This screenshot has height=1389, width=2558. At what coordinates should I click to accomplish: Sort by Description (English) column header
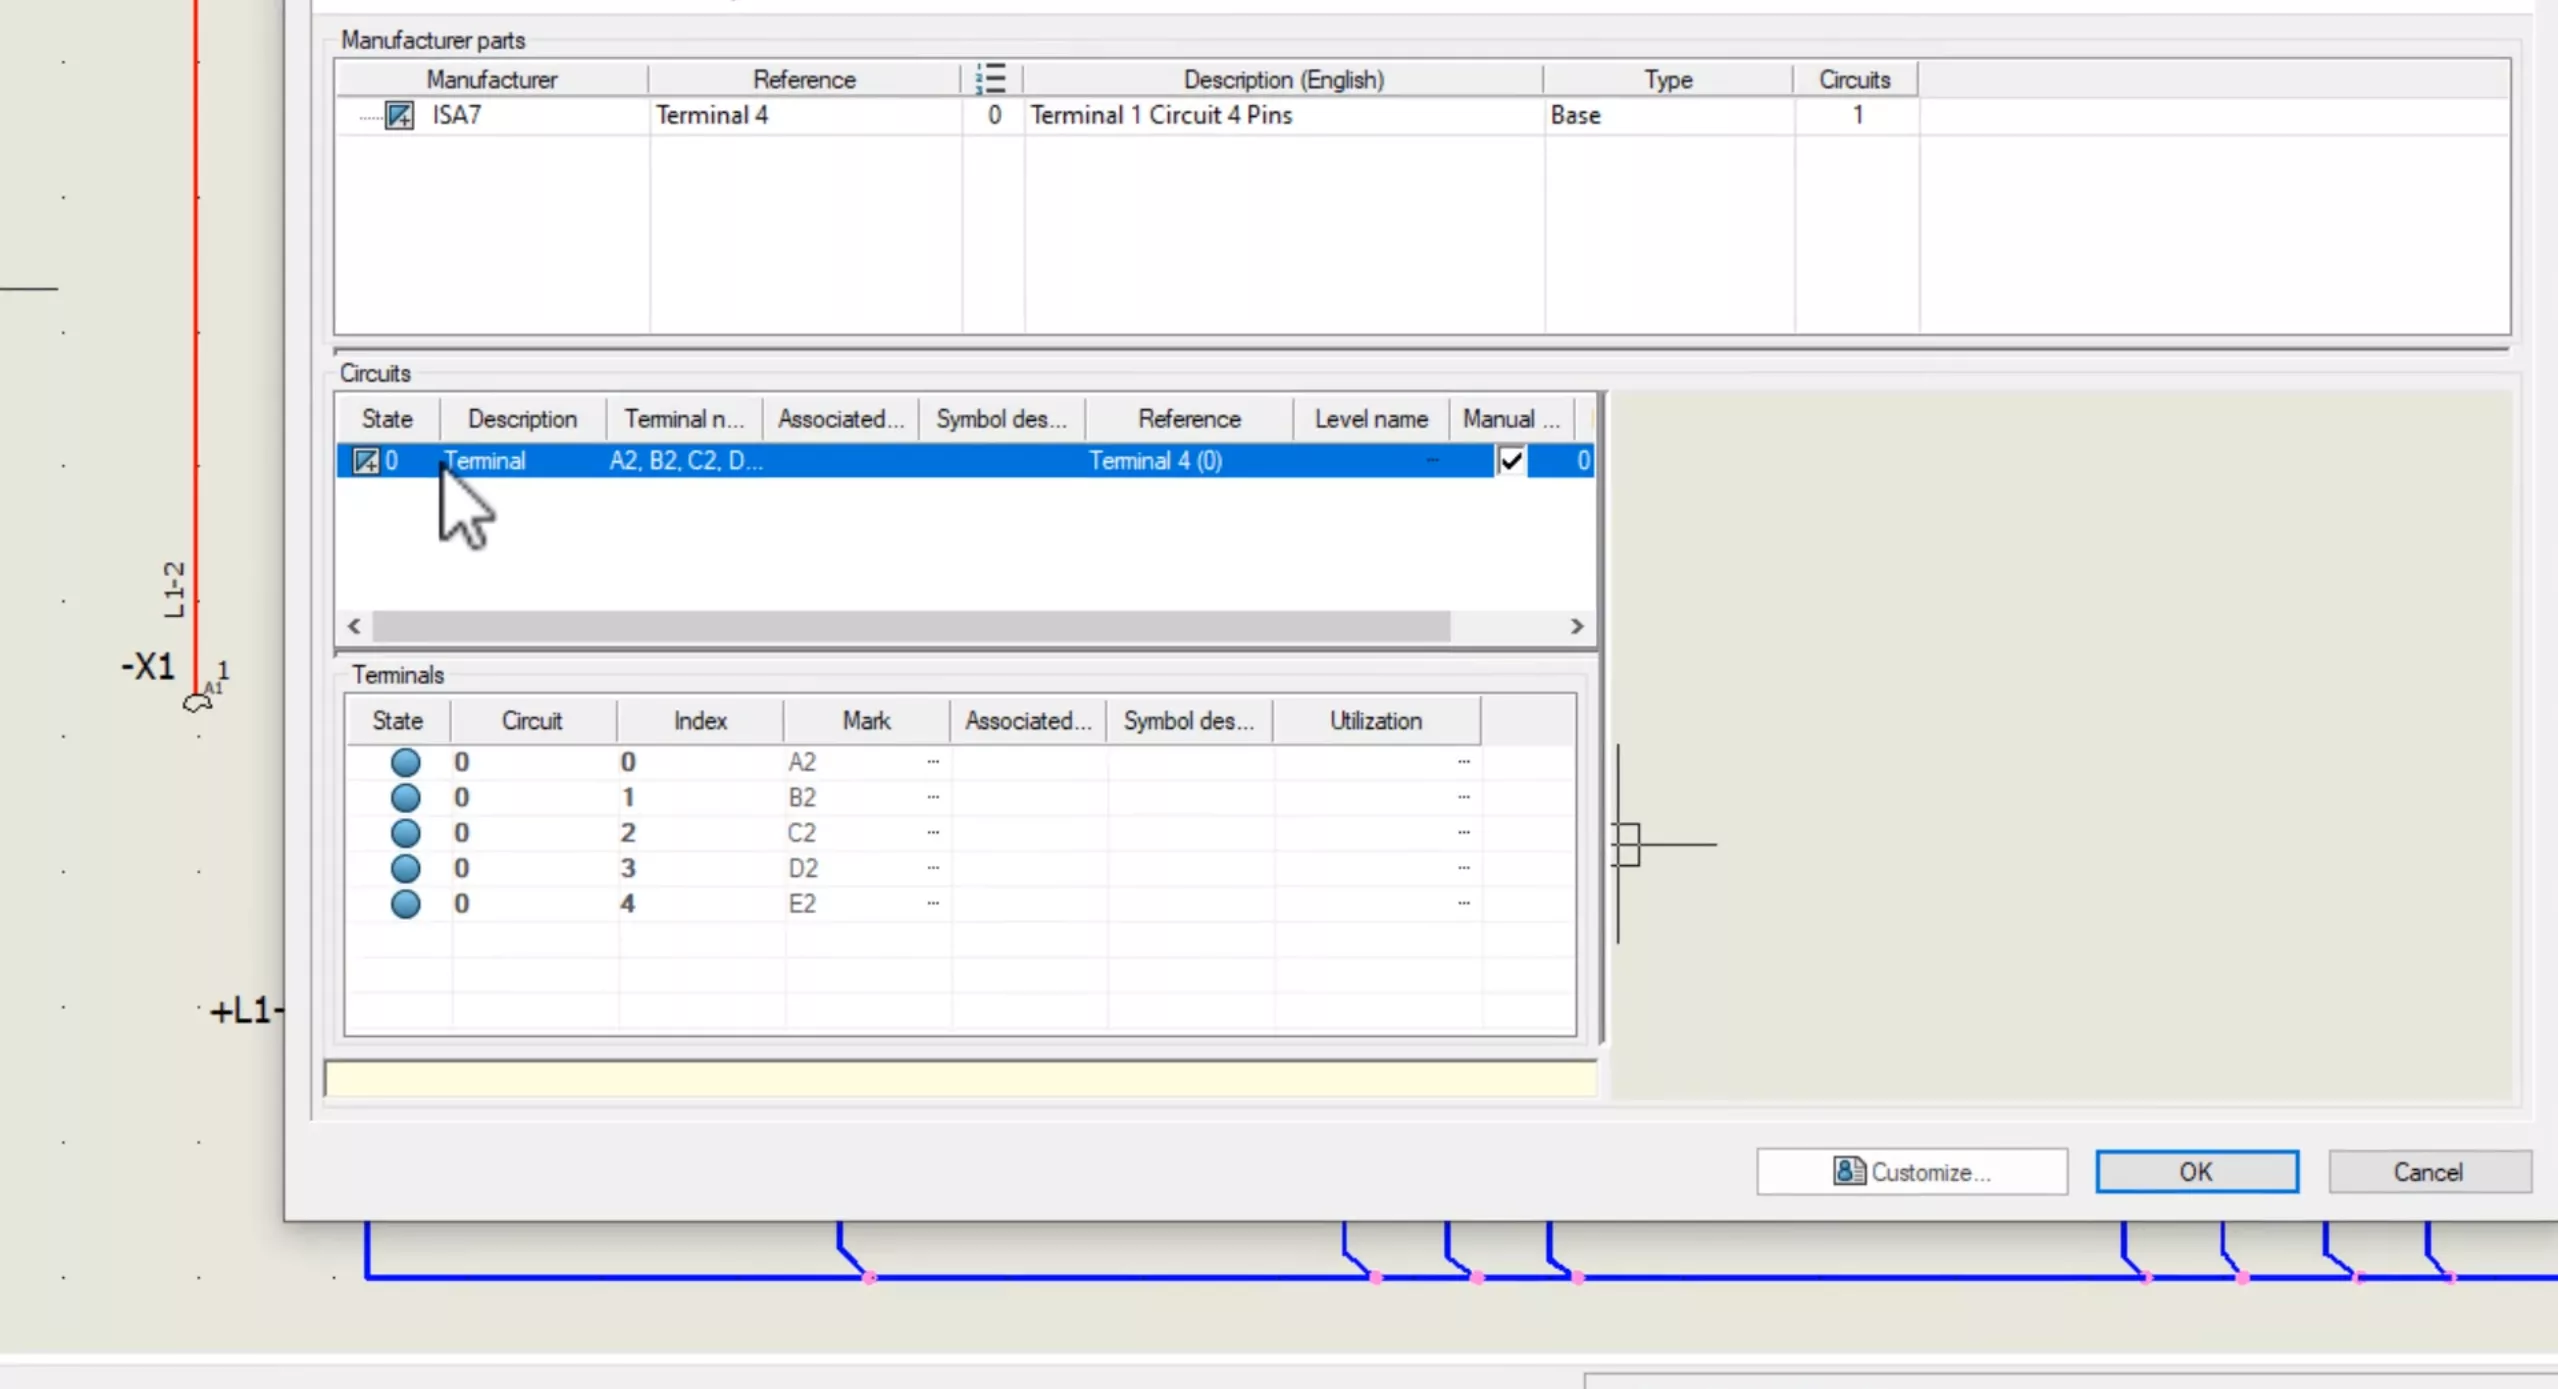(x=1283, y=79)
